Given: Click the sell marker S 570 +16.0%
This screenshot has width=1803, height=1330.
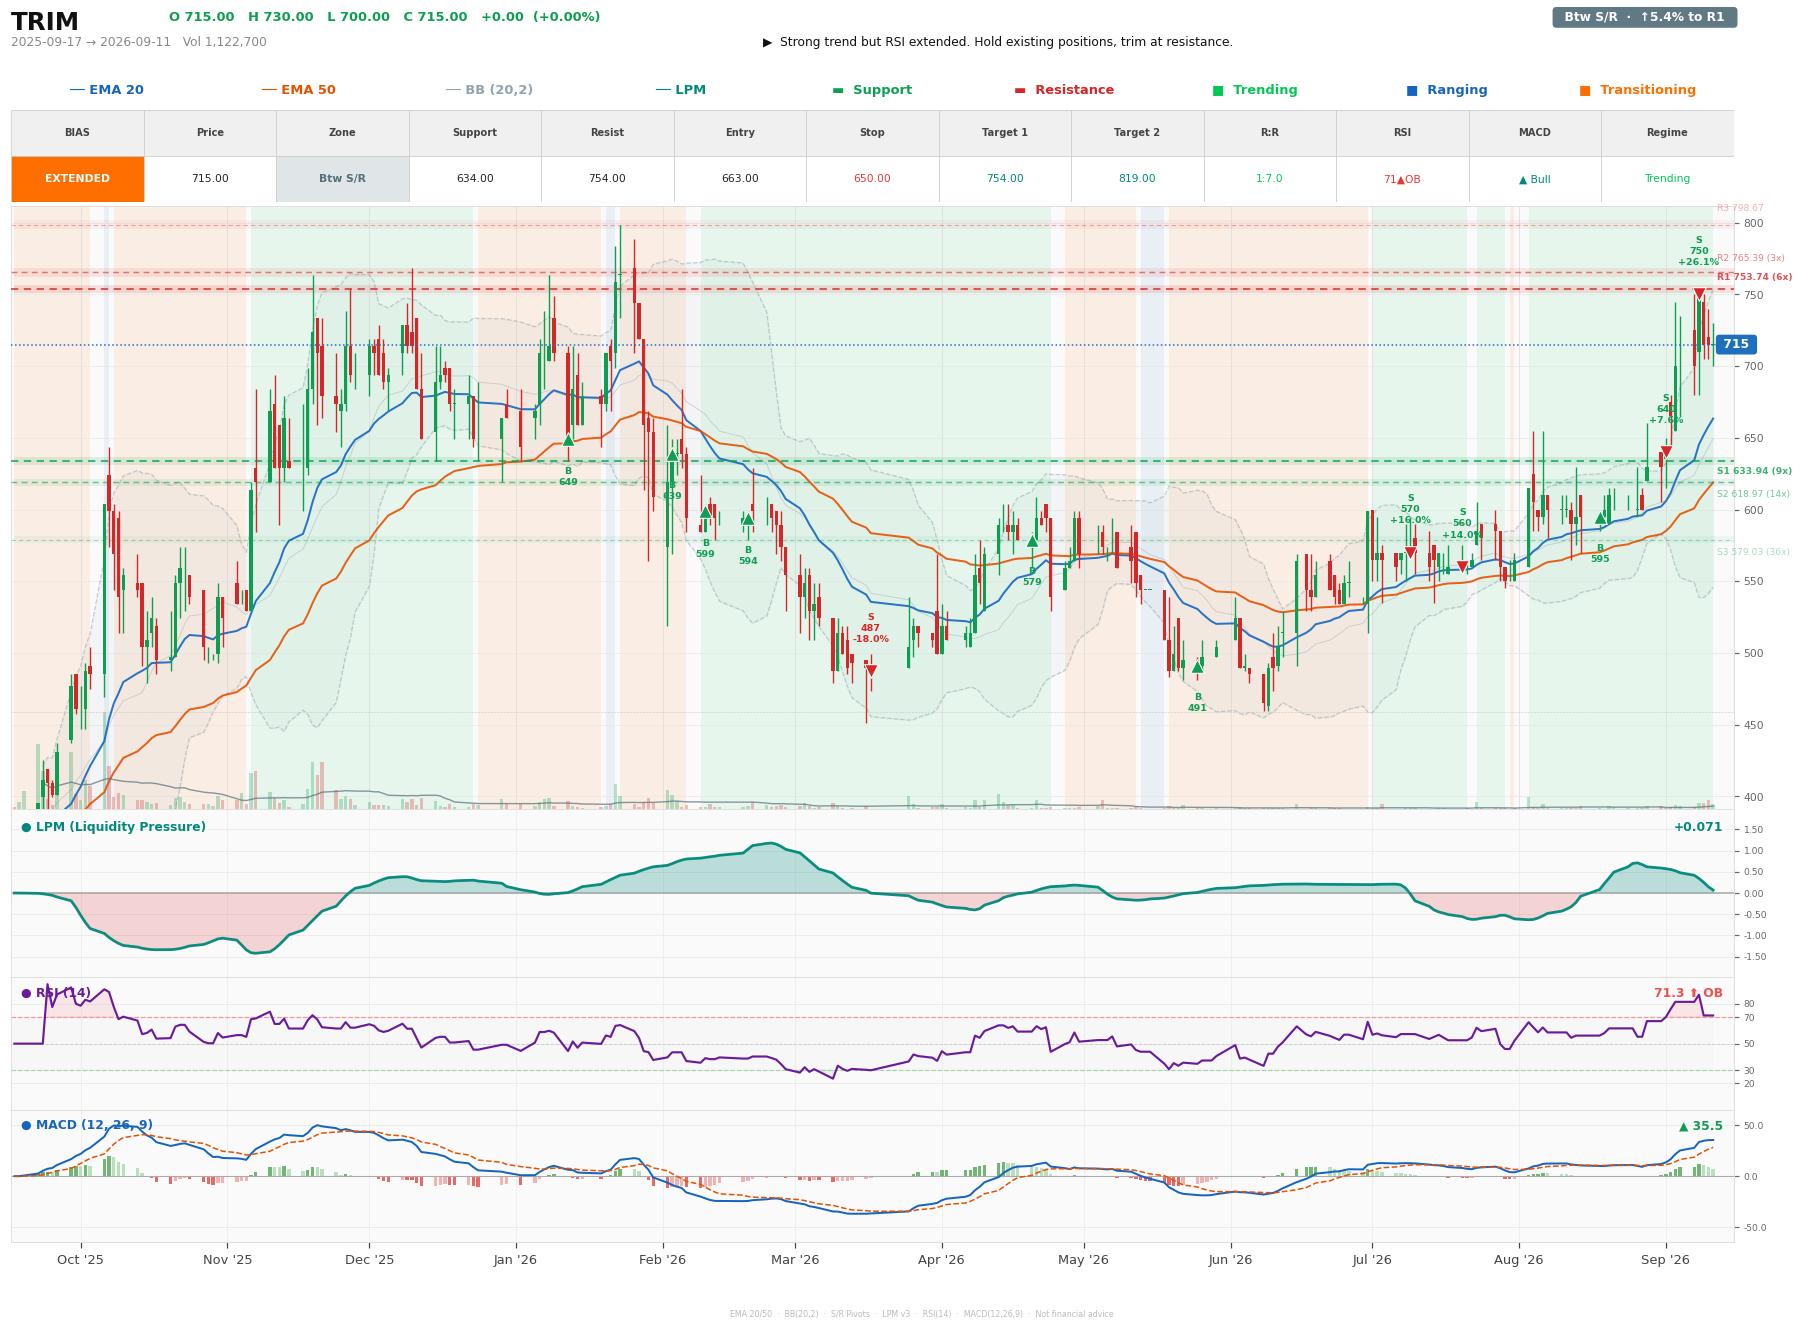Looking at the screenshot, I should [1410, 553].
